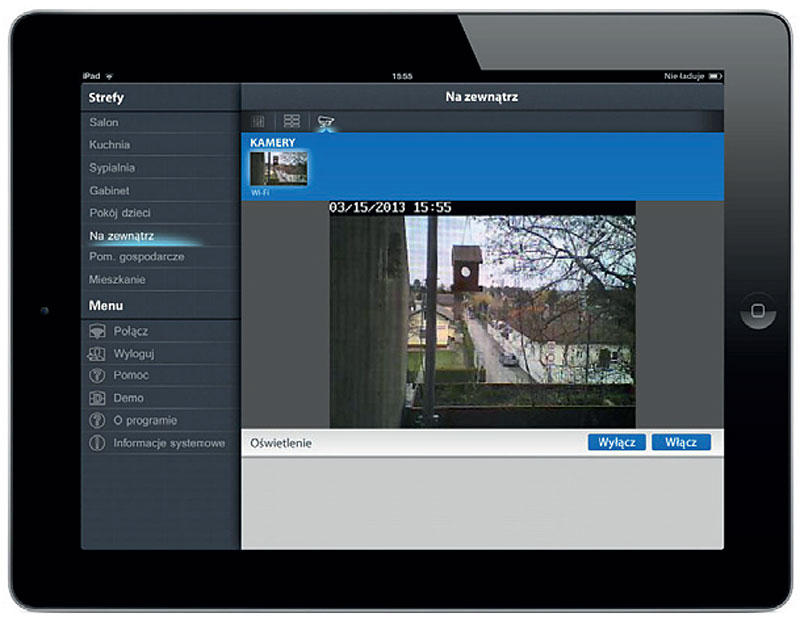Open the Kuchnia zone
The image size is (800, 617).
click(160, 145)
